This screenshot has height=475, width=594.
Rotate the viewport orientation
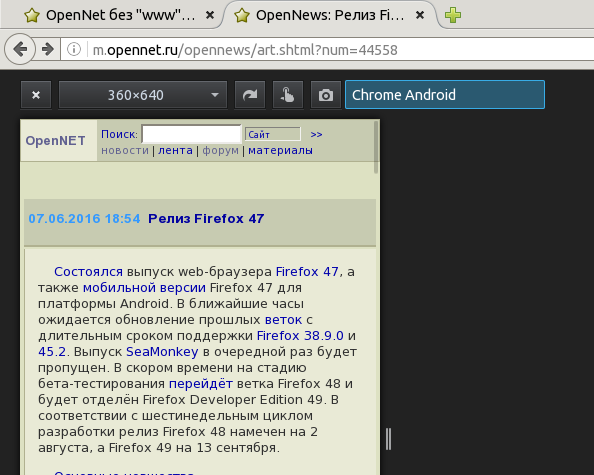(x=250, y=95)
